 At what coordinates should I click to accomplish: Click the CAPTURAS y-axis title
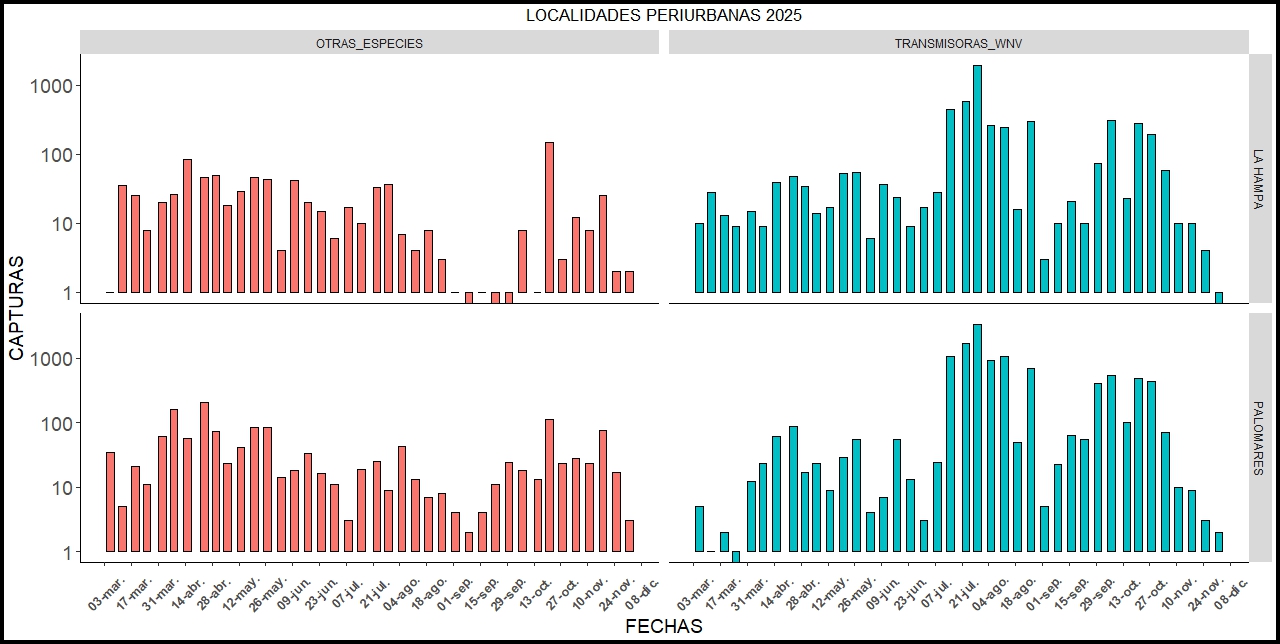coord(17,307)
